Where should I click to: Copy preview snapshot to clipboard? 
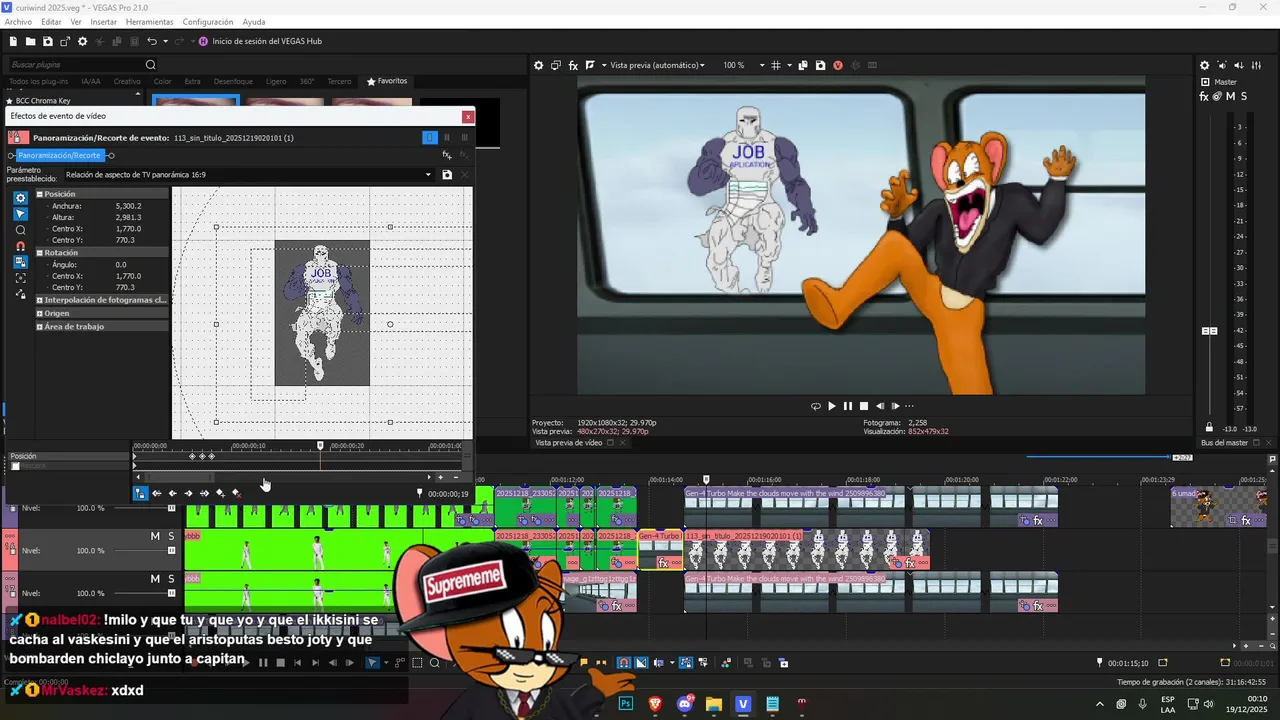(x=803, y=65)
